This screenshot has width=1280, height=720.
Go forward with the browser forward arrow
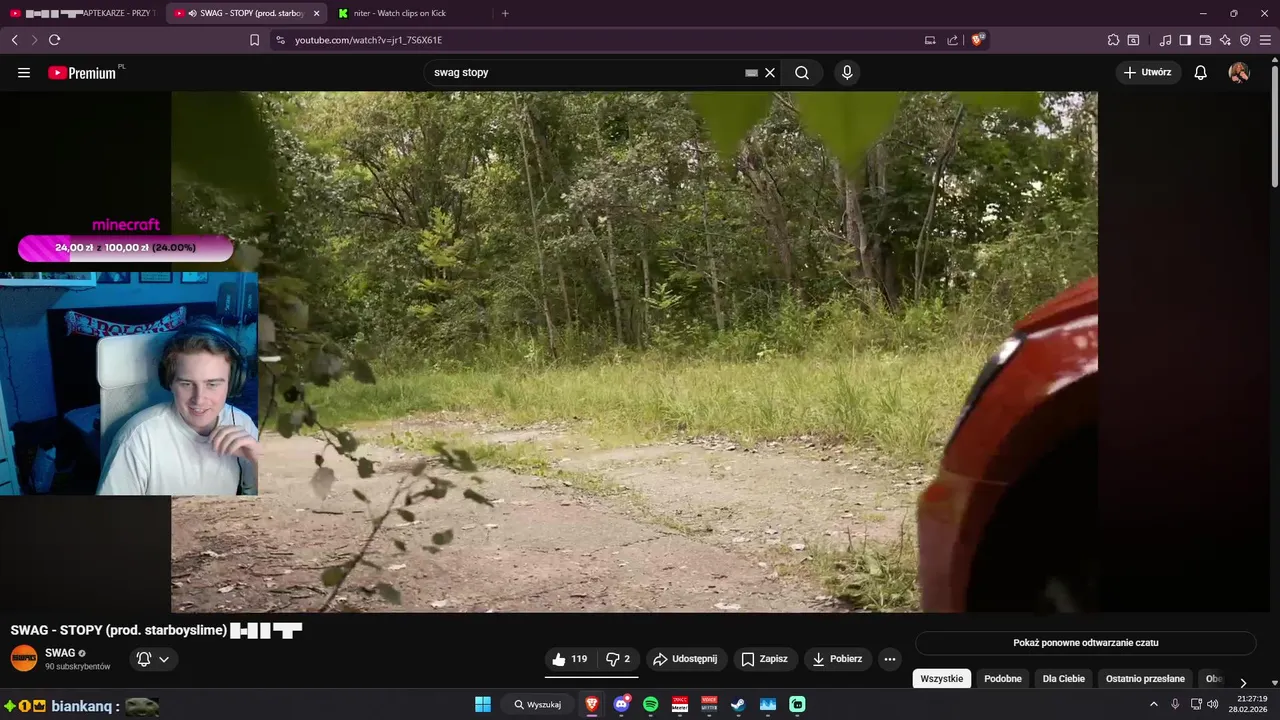[34, 40]
